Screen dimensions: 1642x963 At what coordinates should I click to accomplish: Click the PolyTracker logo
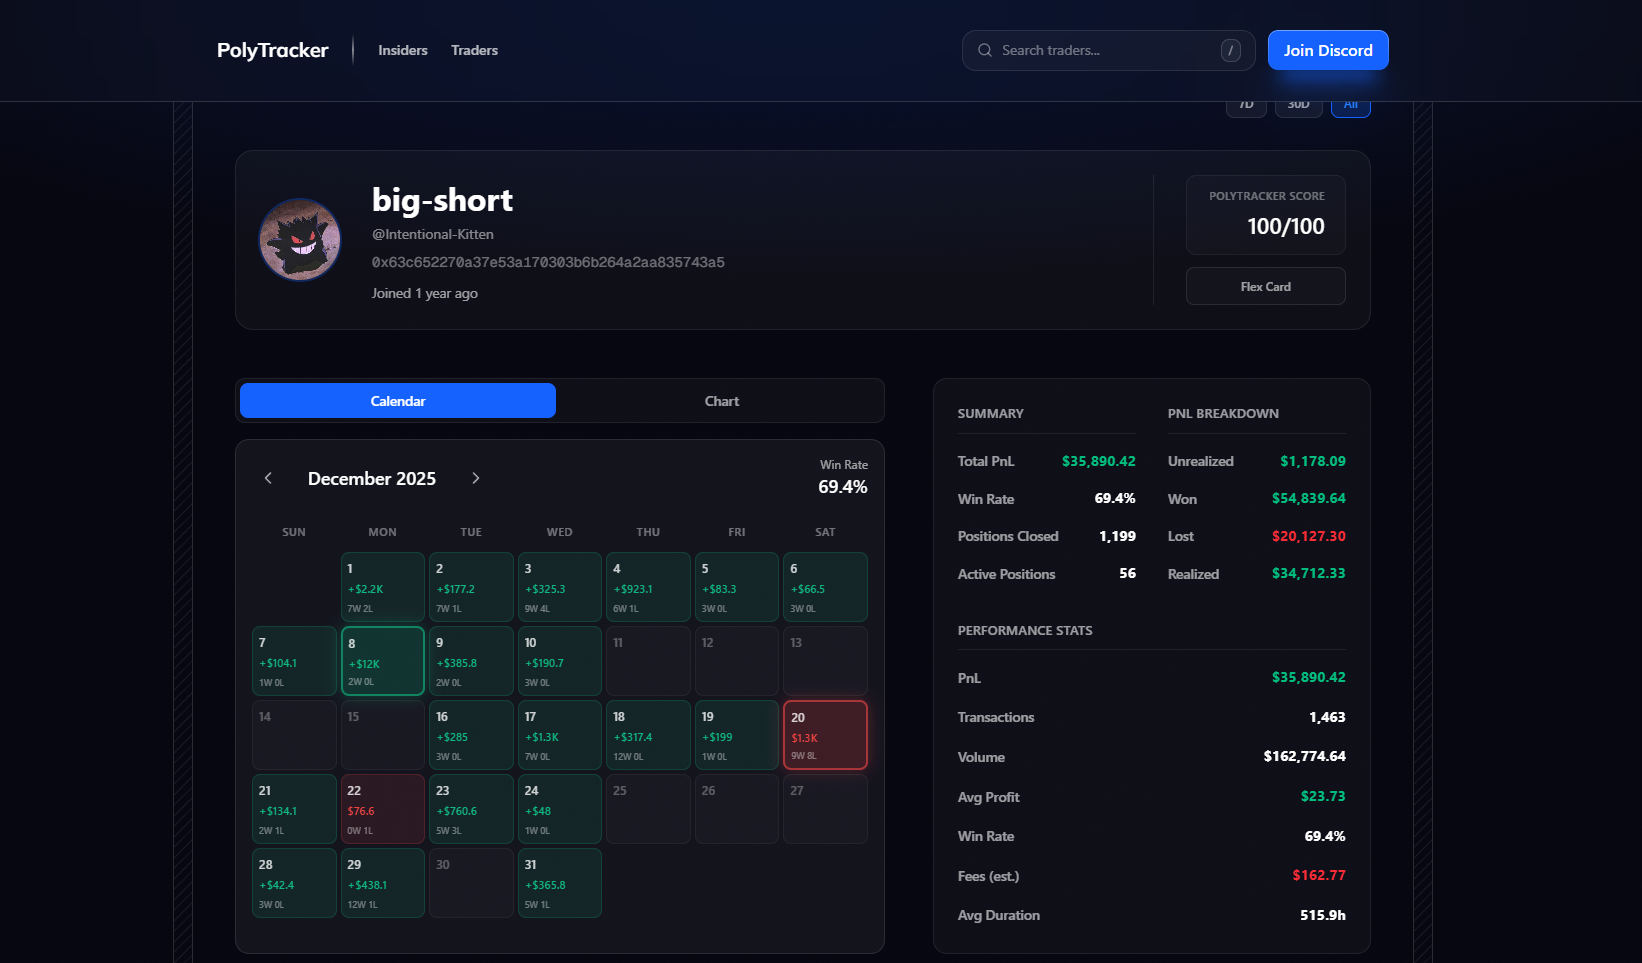coord(272,50)
